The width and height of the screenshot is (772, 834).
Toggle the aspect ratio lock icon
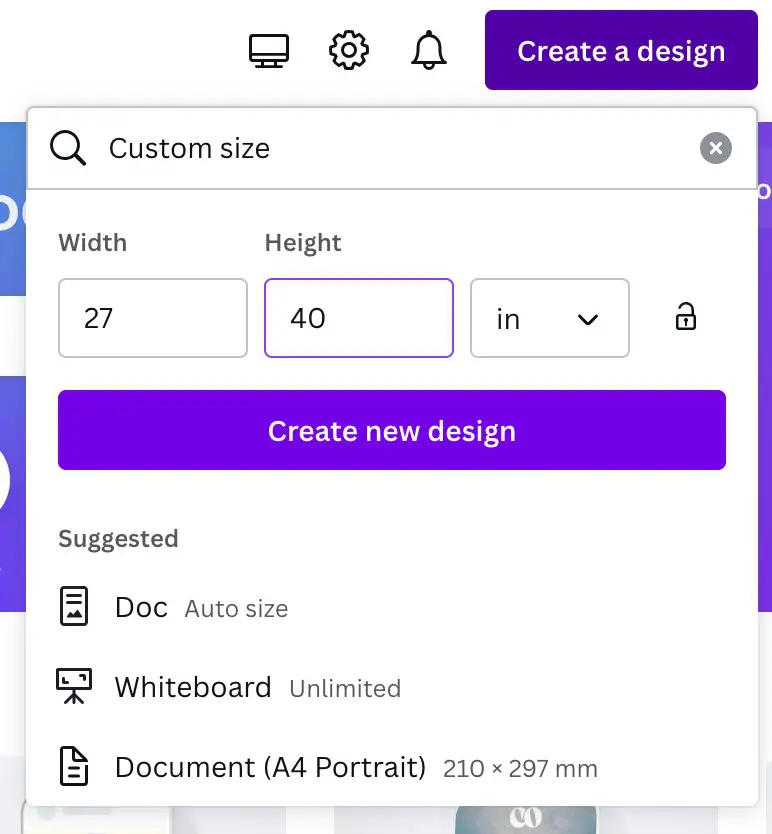[685, 318]
